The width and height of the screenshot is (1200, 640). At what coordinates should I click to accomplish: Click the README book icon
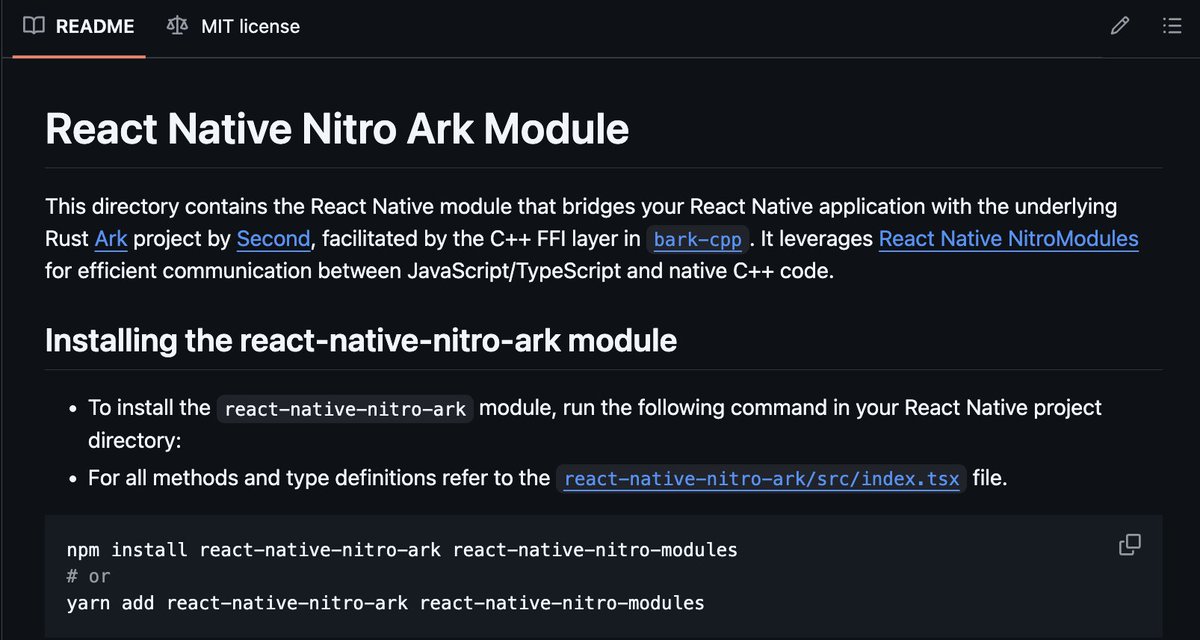click(35, 26)
